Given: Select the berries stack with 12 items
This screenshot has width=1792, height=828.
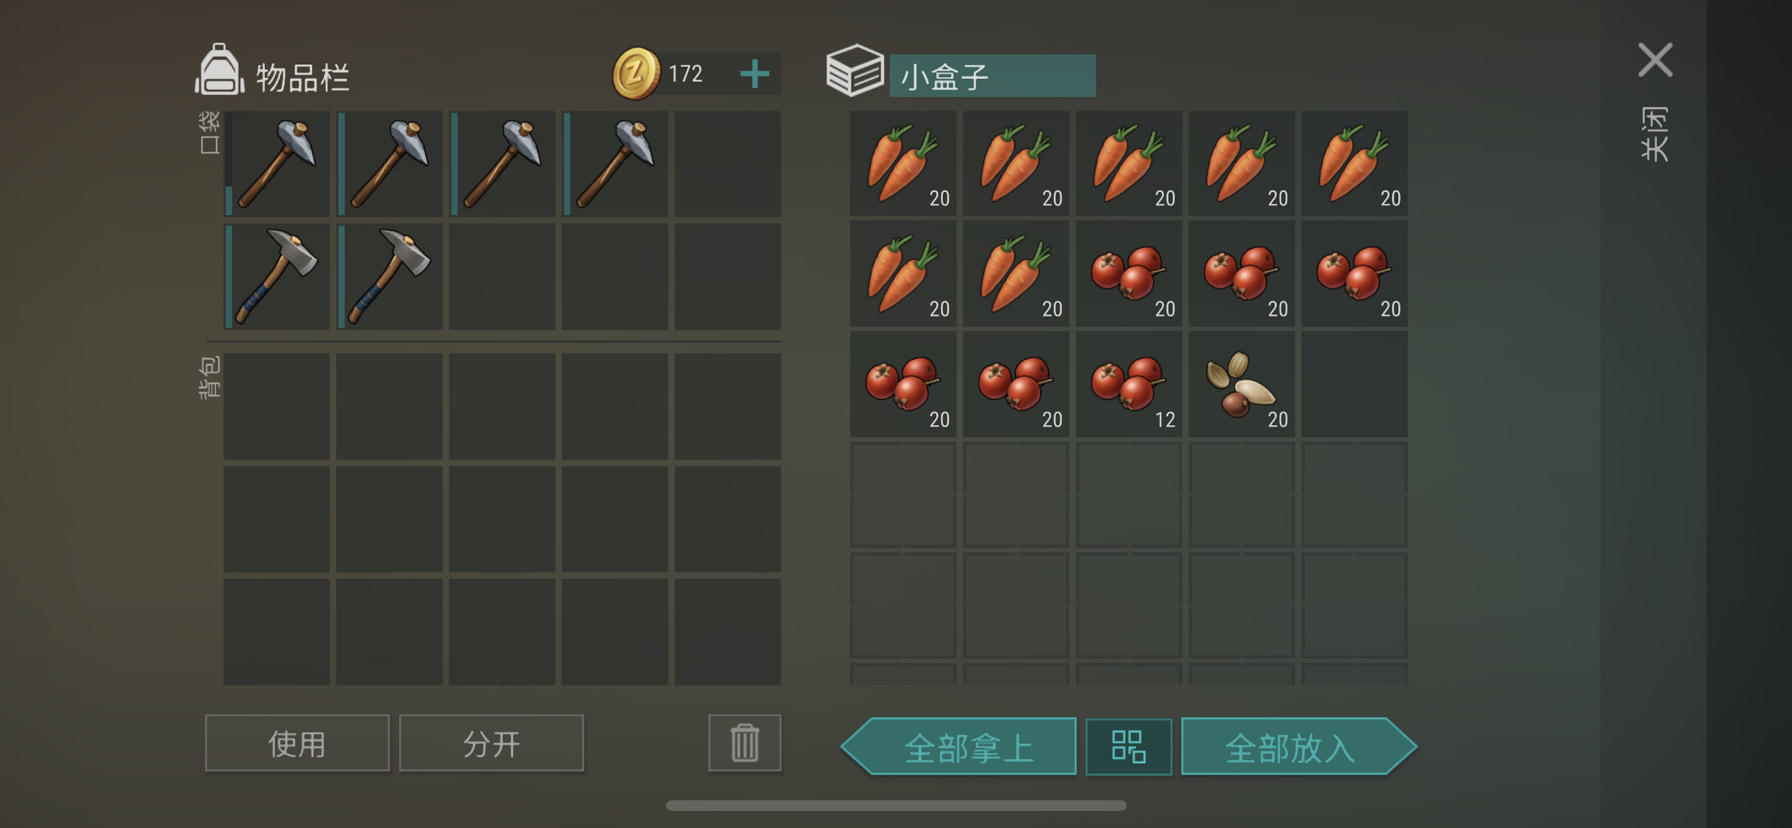Looking at the screenshot, I should coord(1129,385).
